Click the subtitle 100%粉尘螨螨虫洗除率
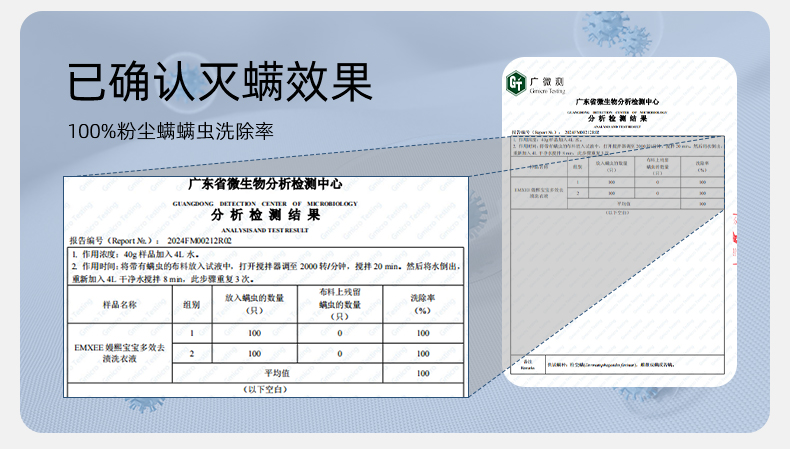The image size is (790, 449). point(170,132)
